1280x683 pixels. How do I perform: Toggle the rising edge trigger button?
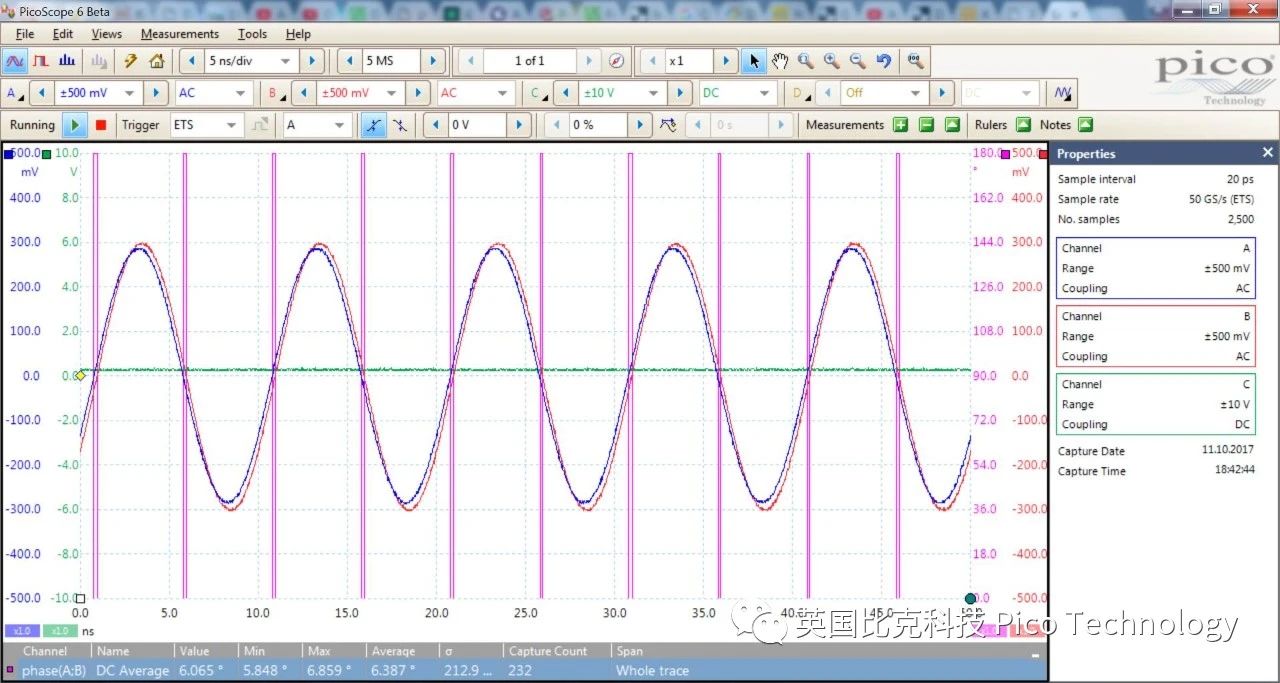(373, 125)
